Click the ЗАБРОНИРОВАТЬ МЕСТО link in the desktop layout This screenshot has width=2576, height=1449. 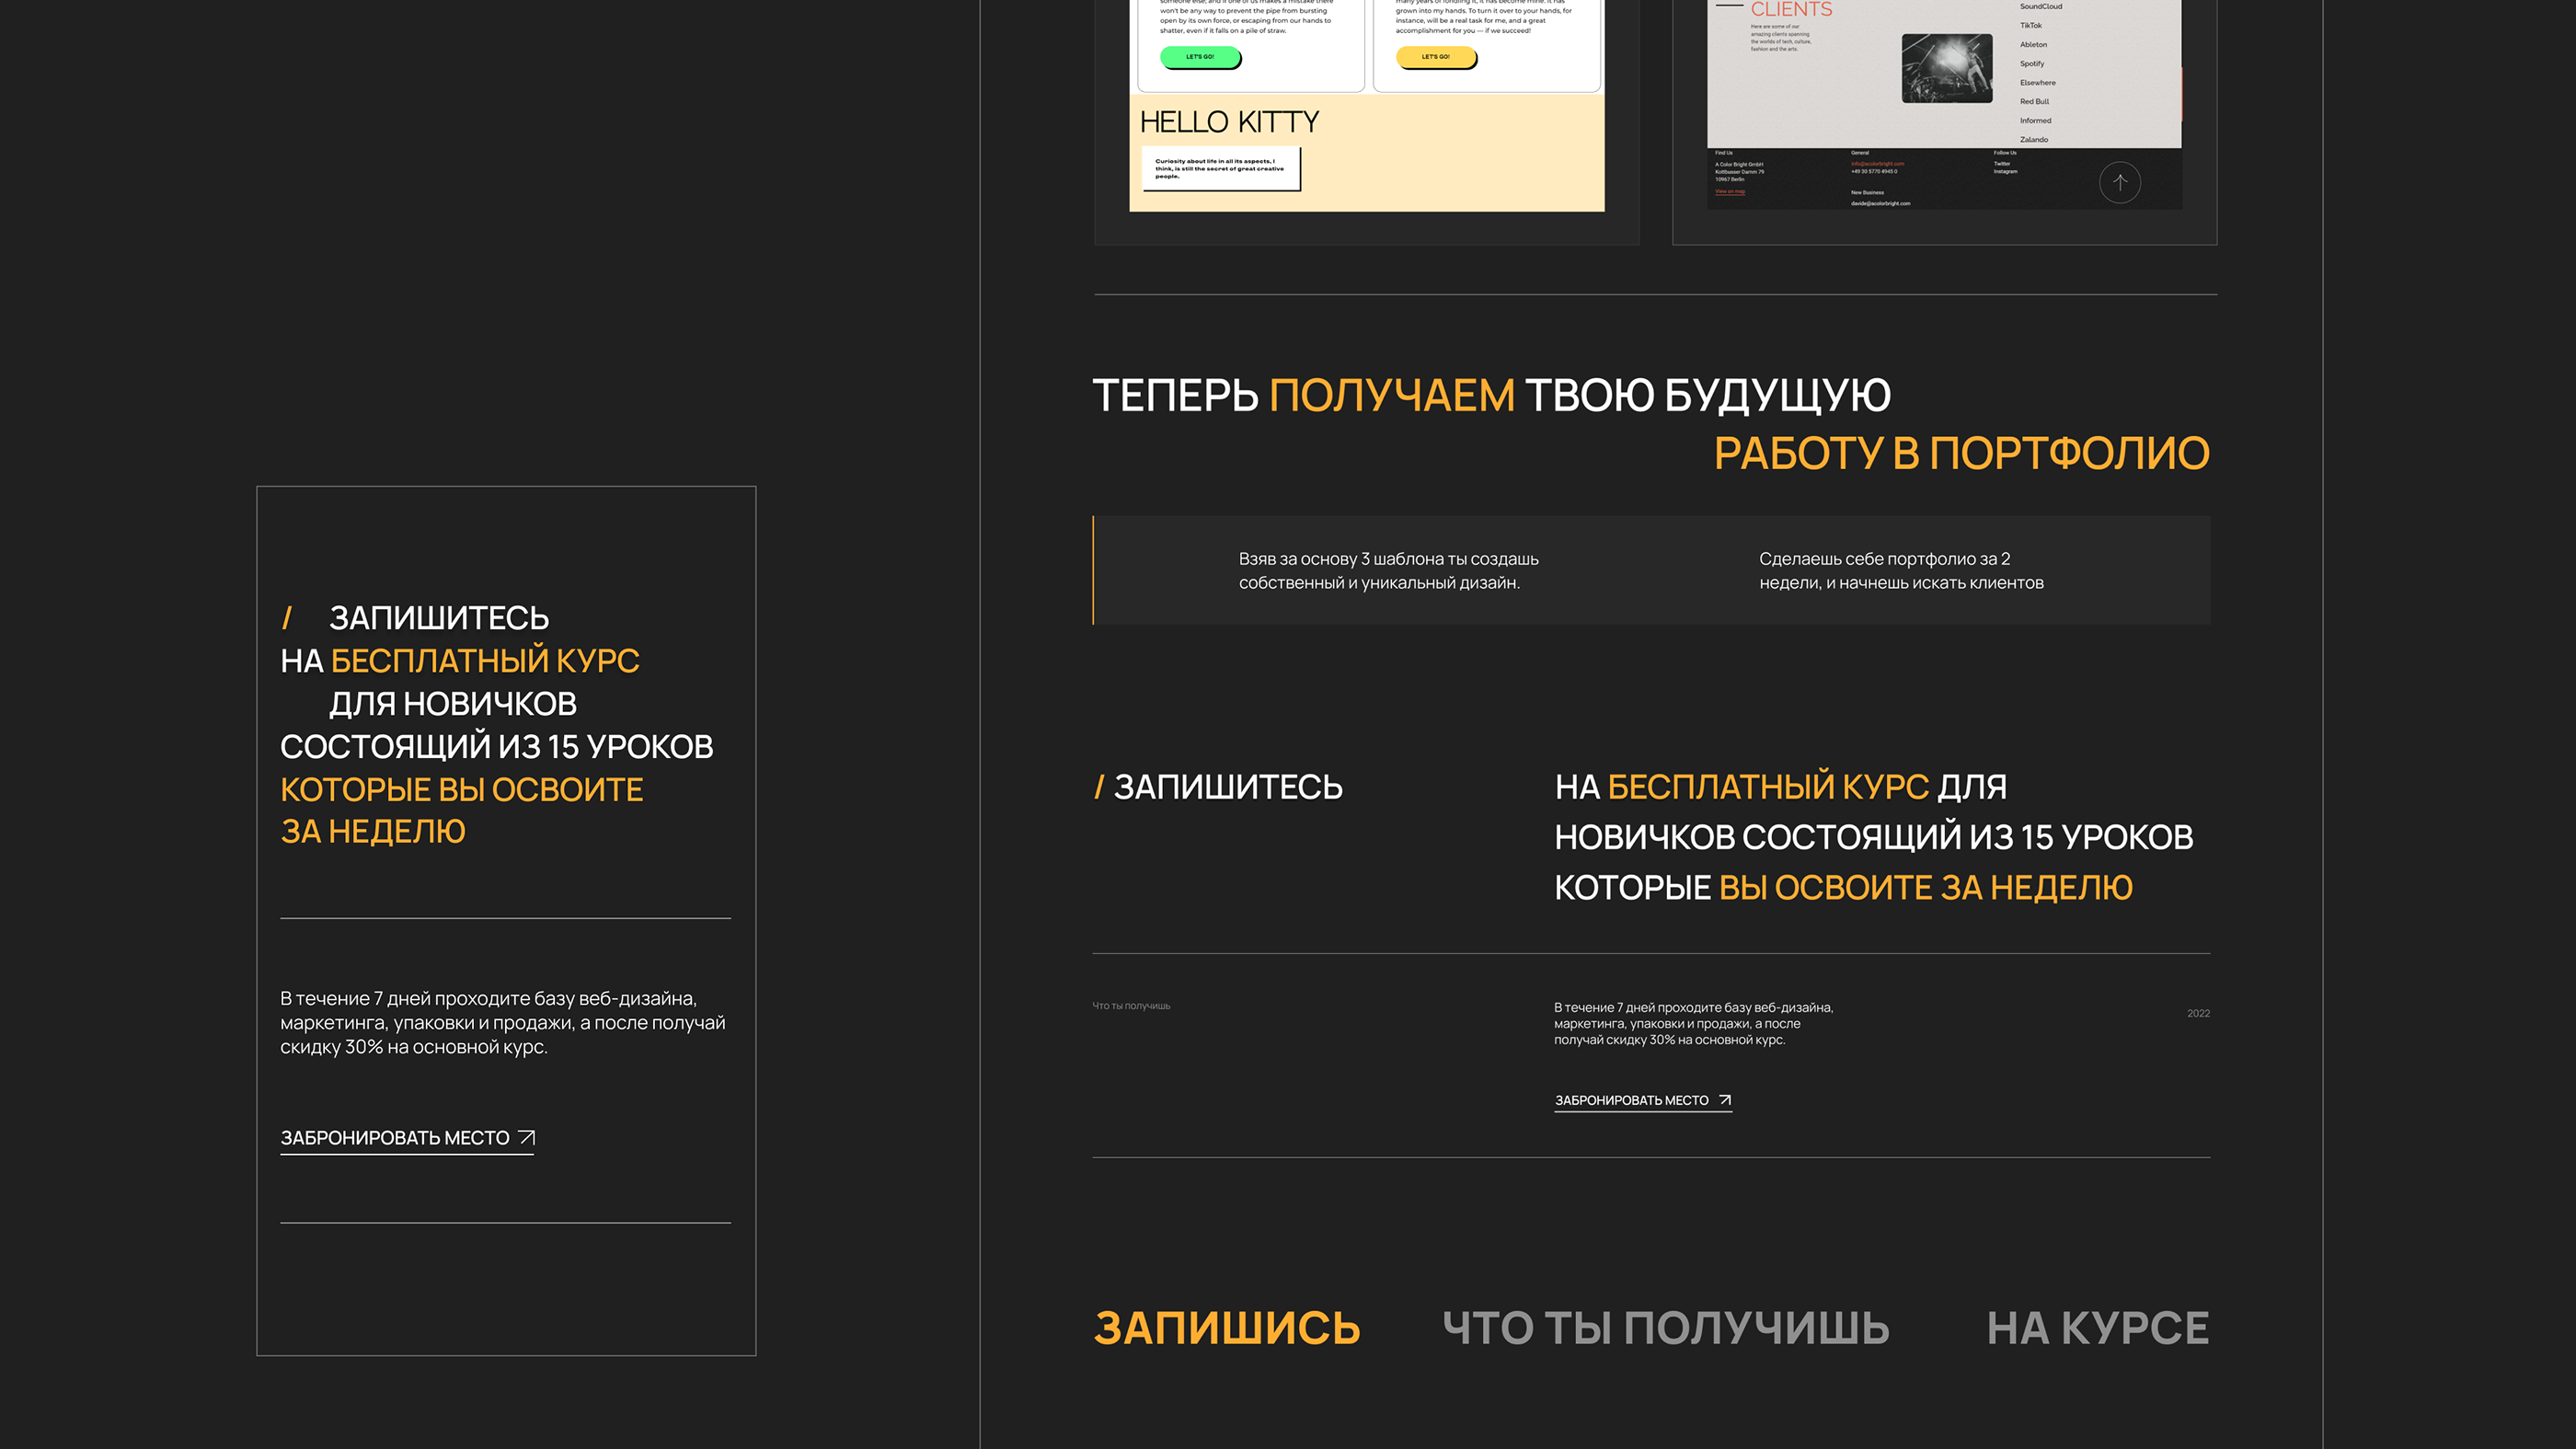coord(1631,1100)
